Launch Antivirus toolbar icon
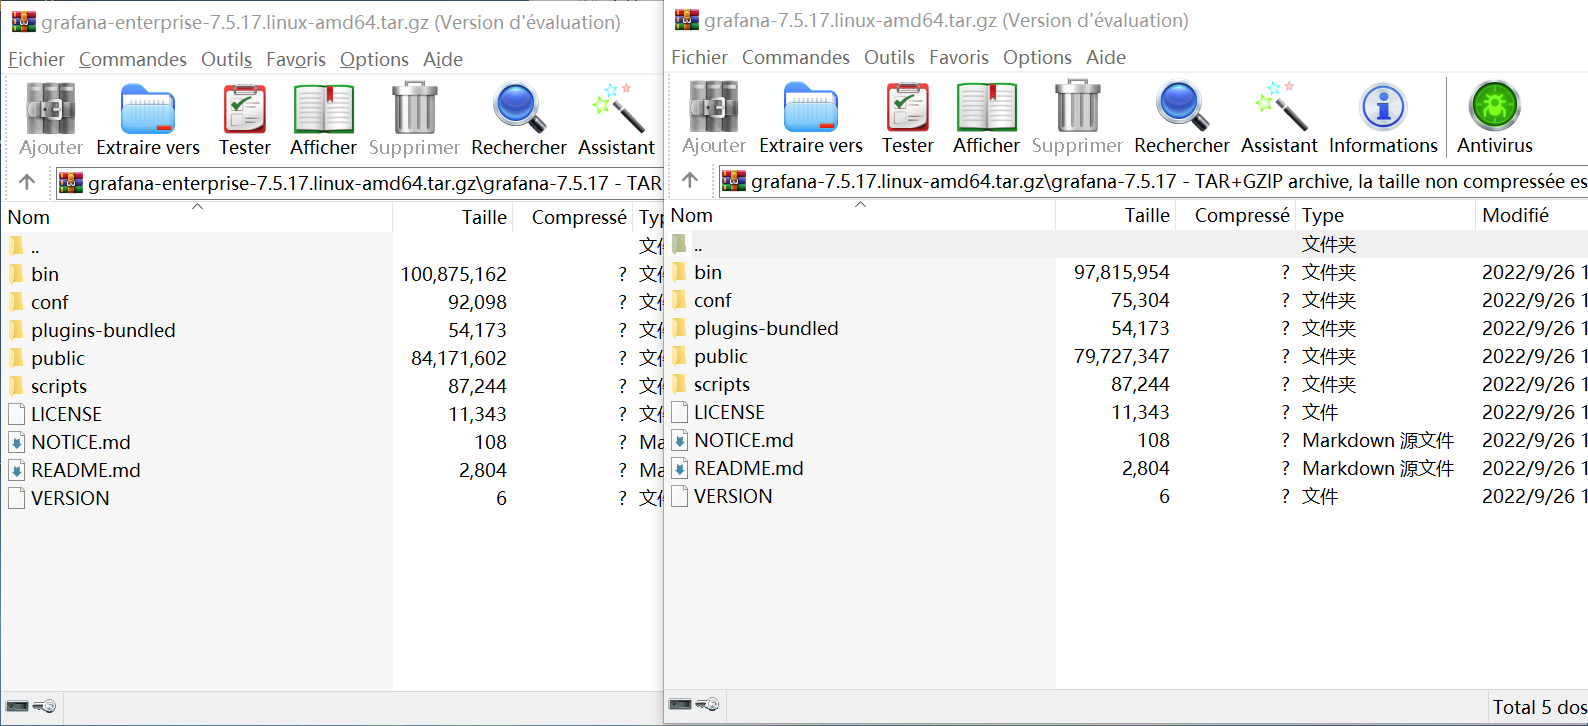 point(1495,107)
